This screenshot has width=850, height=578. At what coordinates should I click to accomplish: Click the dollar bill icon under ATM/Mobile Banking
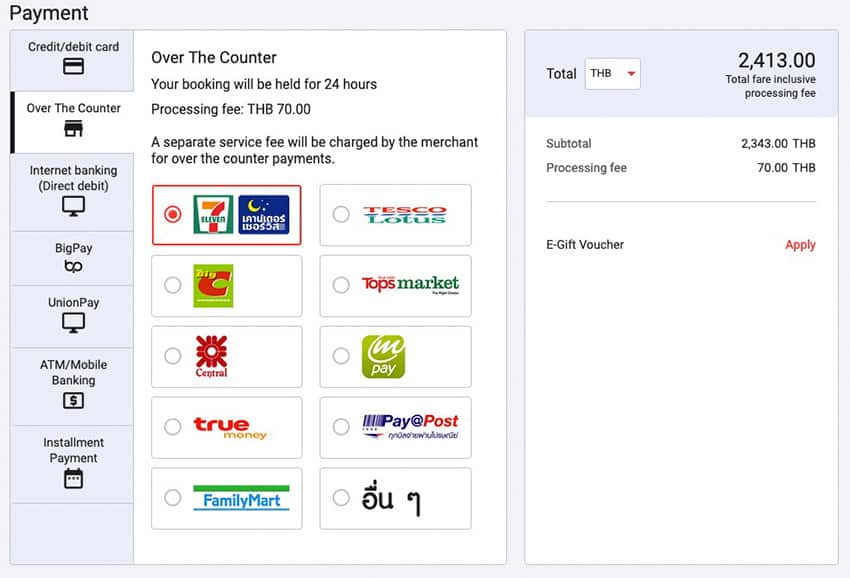[73, 401]
